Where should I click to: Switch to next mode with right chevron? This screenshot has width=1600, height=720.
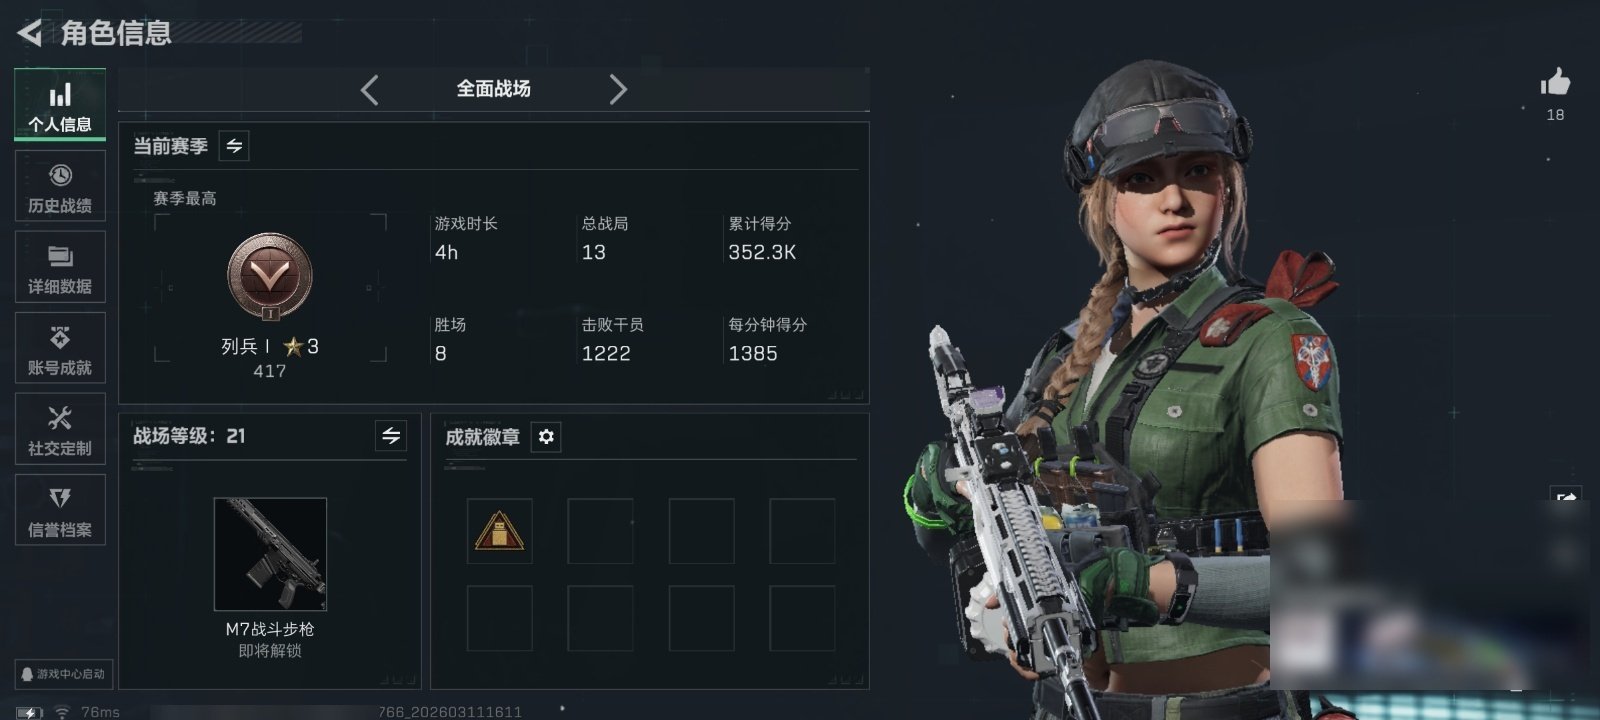(x=618, y=90)
